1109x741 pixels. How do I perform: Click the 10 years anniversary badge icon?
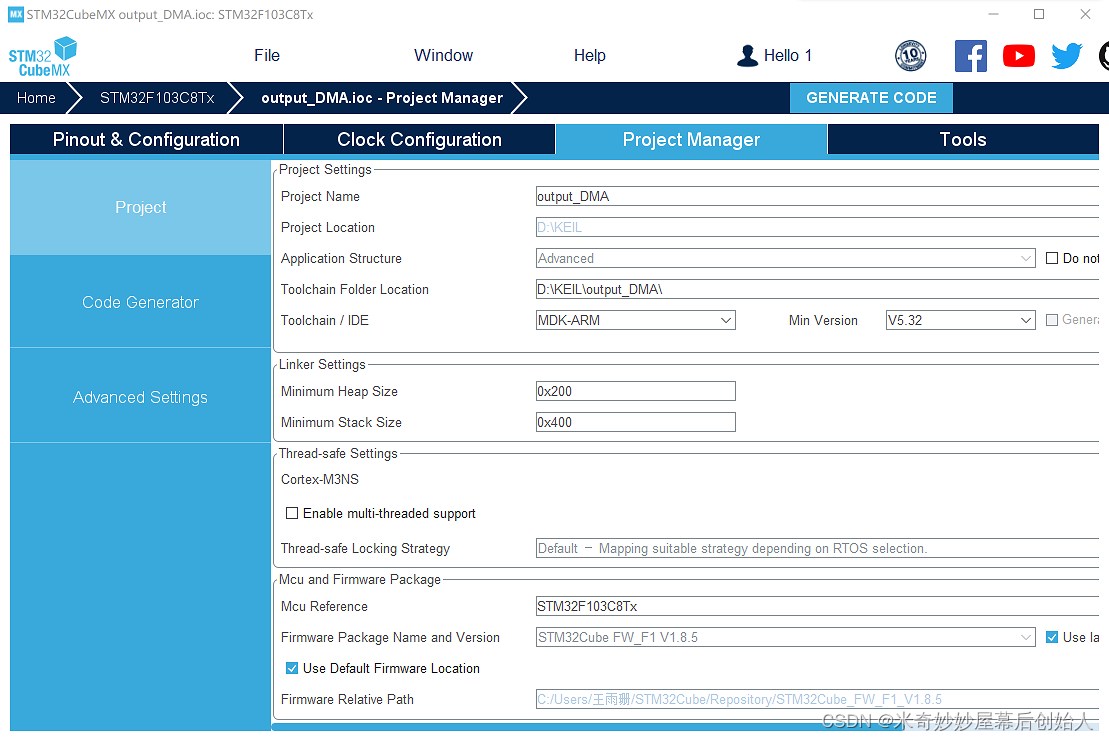tap(910, 56)
